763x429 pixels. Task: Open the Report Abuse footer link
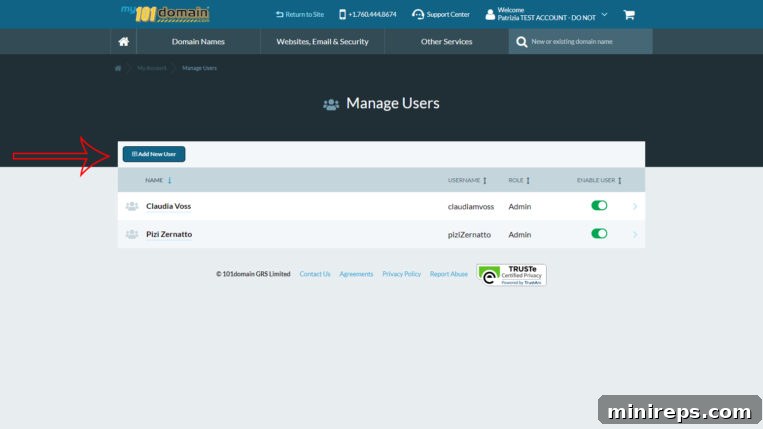(x=449, y=274)
